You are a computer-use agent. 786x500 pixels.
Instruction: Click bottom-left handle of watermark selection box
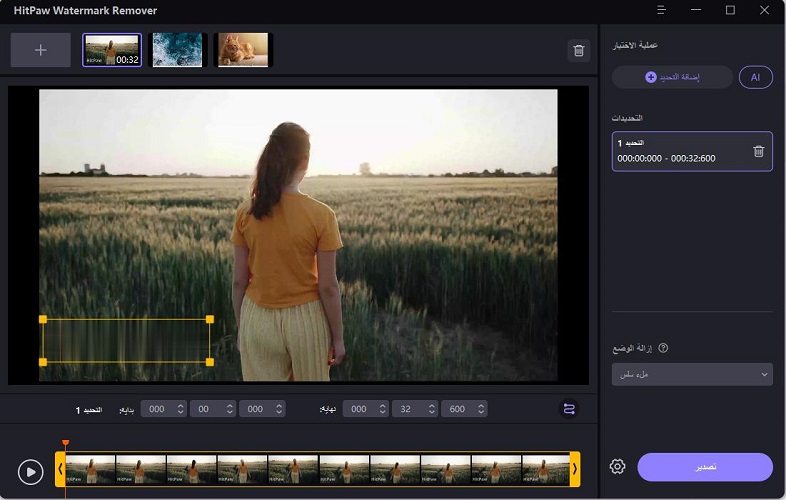[43, 362]
